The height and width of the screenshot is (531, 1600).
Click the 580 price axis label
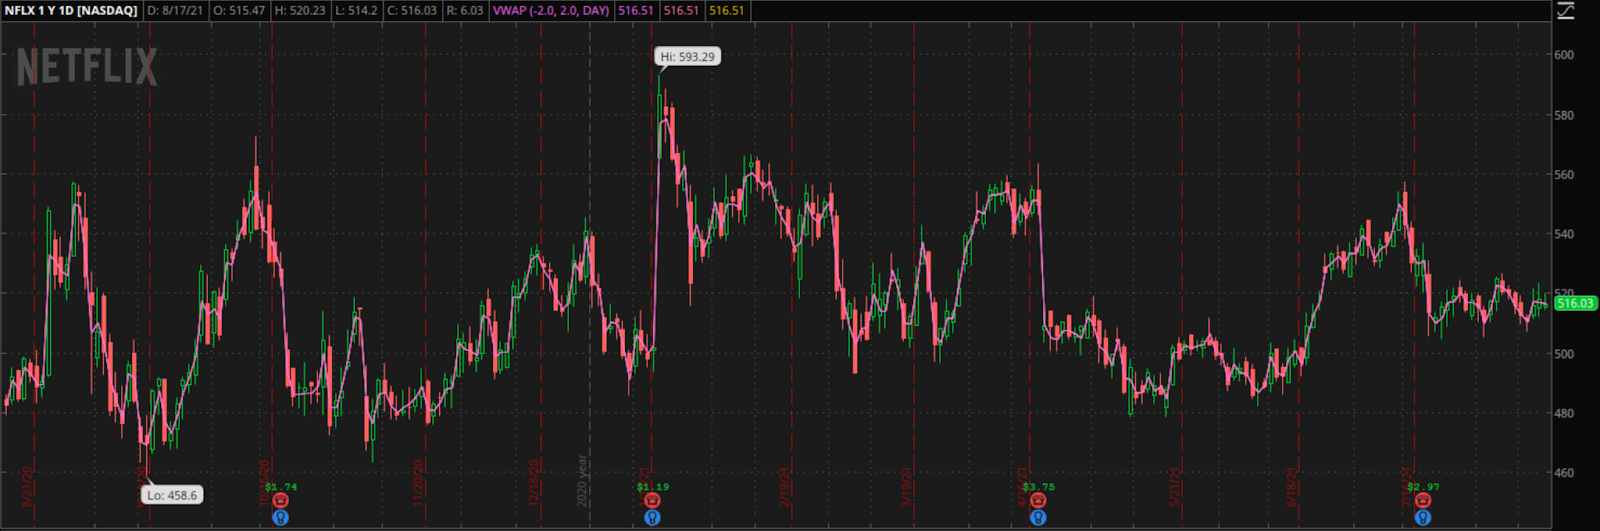click(1564, 115)
